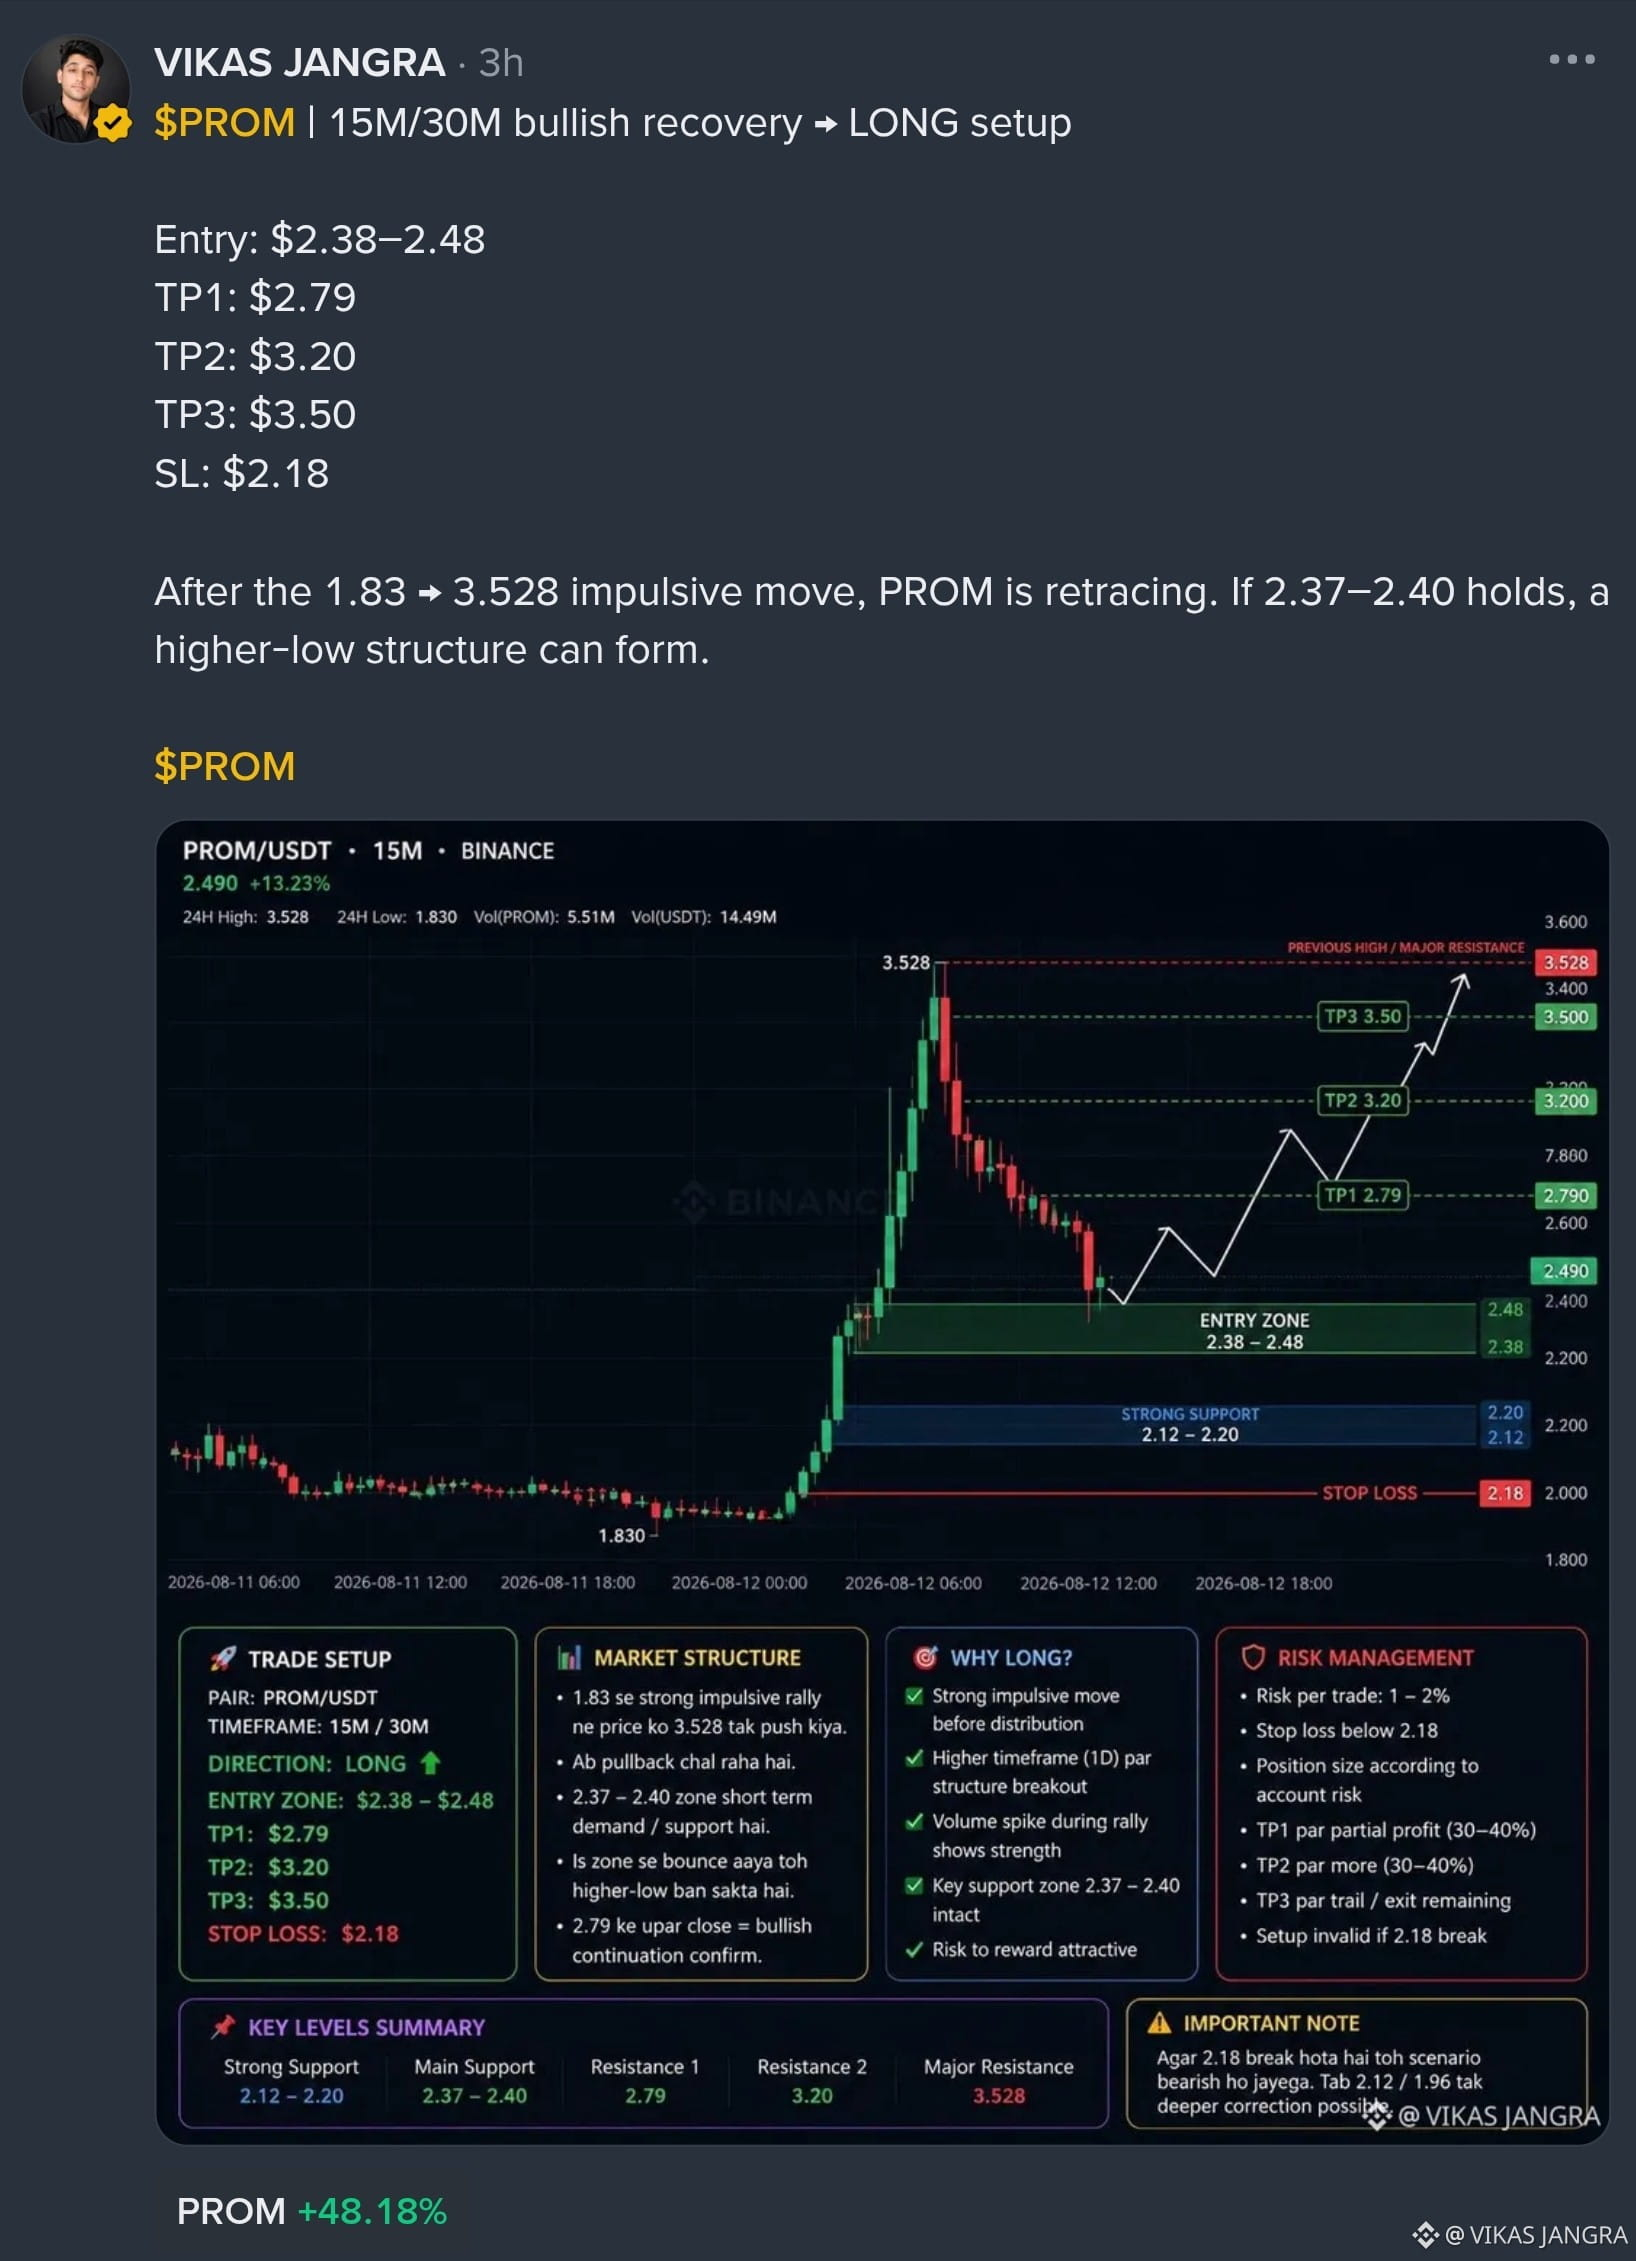This screenshot has height=2261, width=1636.
Task: Click the green 2.490 current price tag on the axis
Action: click(1565, 1271)
